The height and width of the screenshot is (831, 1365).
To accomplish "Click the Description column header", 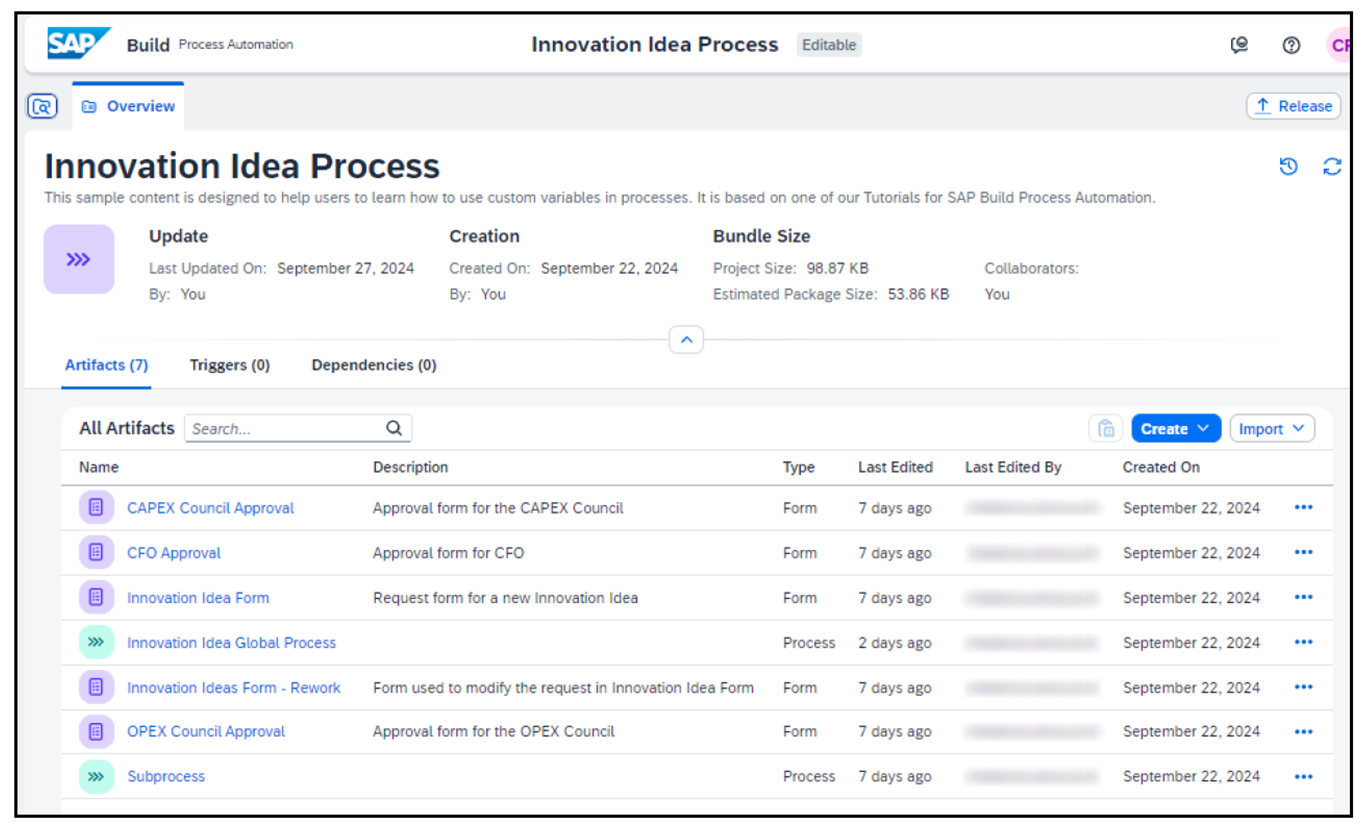I will coord(410,467).
